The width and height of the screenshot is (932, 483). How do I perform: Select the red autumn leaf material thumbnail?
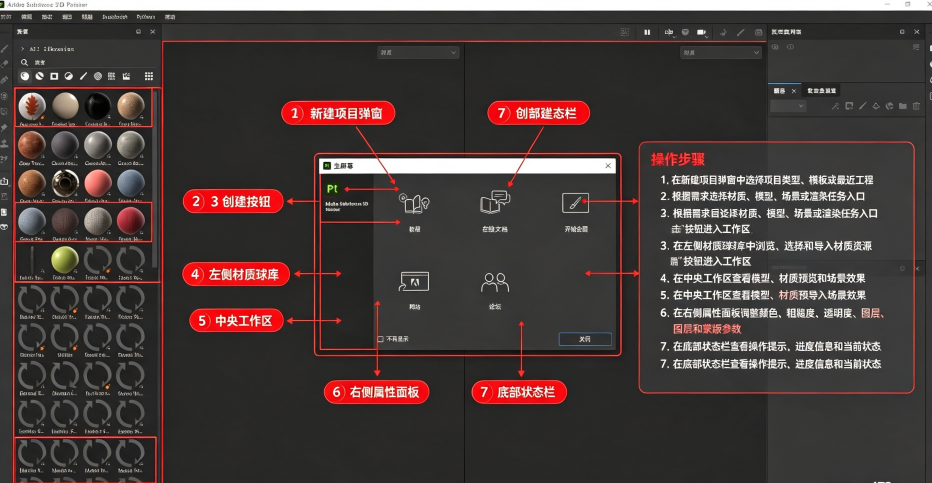pyautogui.click(x=32, y=106)
